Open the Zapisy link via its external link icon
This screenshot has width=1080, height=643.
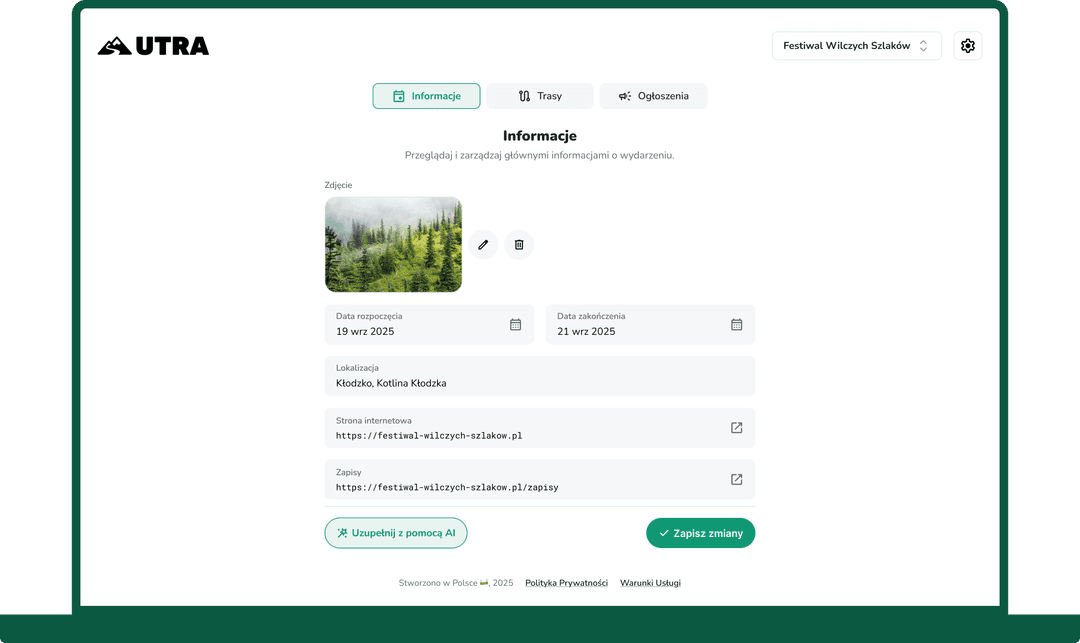(x=736, y=479)
